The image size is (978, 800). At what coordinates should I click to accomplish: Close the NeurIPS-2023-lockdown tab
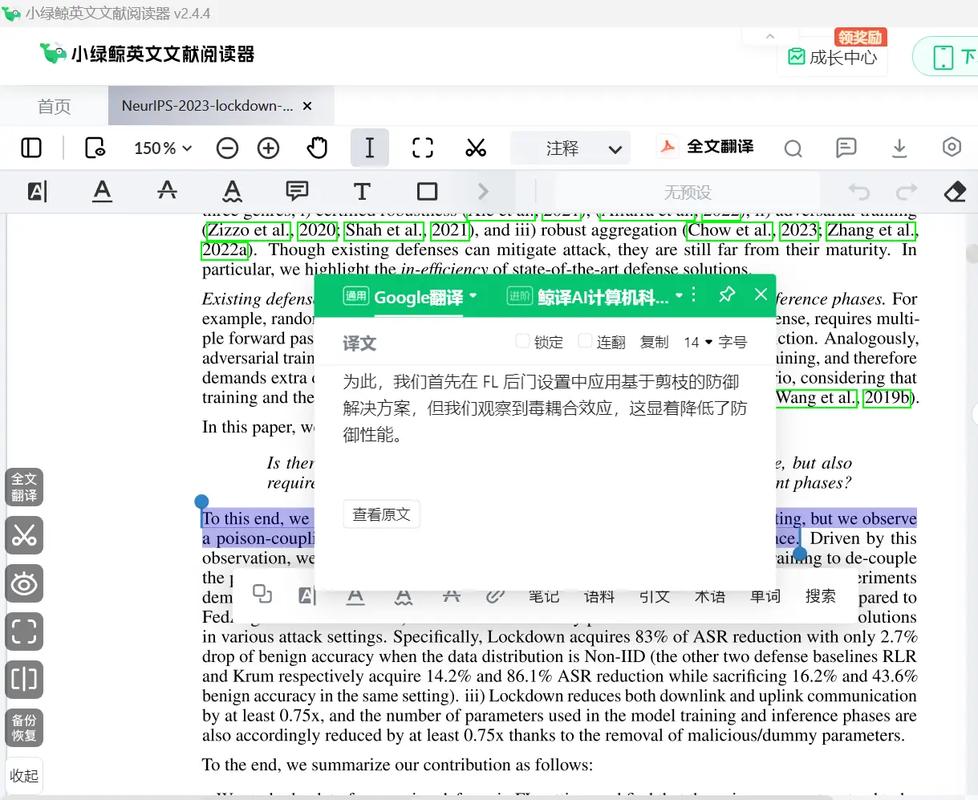click(x=307, y=107)
